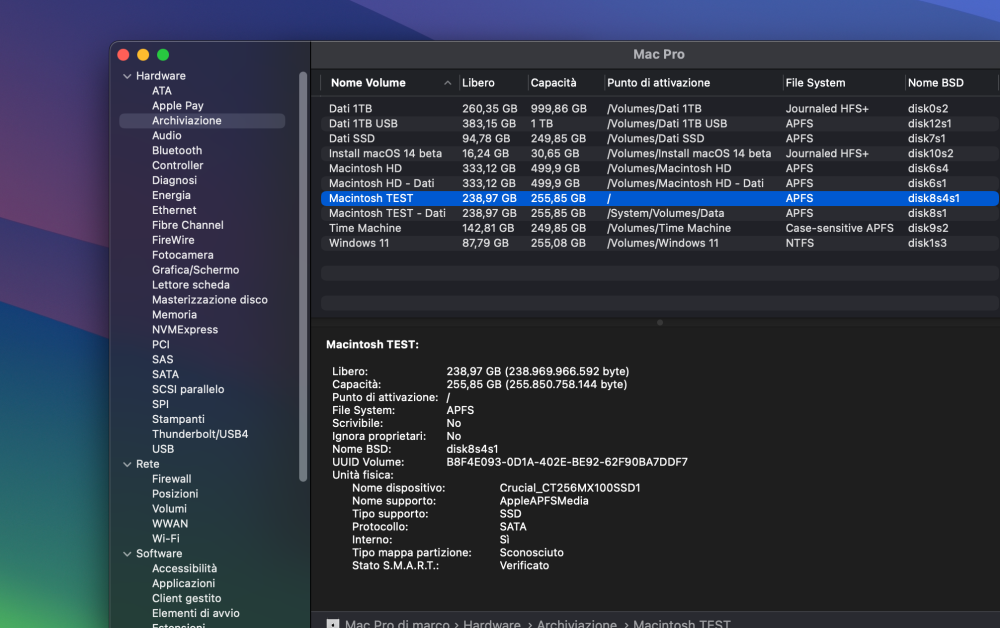Select Lettore scheda in the sidebar

[191, 285]
